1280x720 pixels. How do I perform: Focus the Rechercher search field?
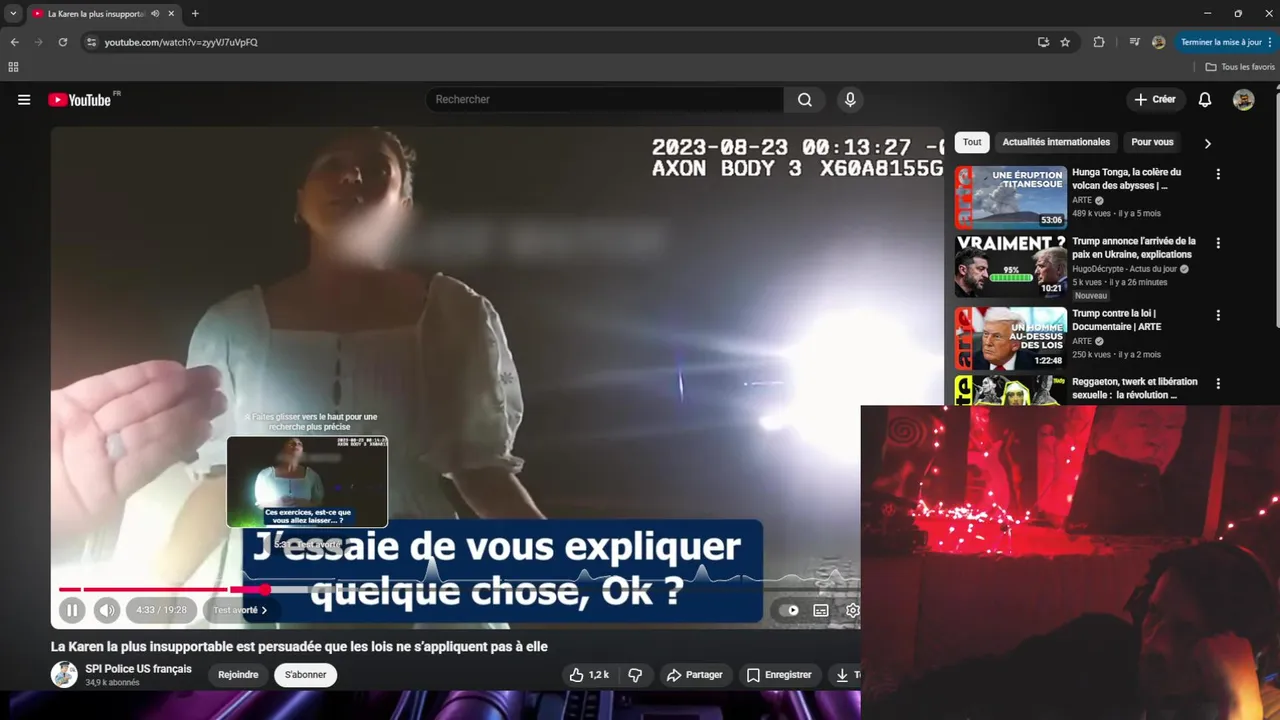click(x=606, y=100)
